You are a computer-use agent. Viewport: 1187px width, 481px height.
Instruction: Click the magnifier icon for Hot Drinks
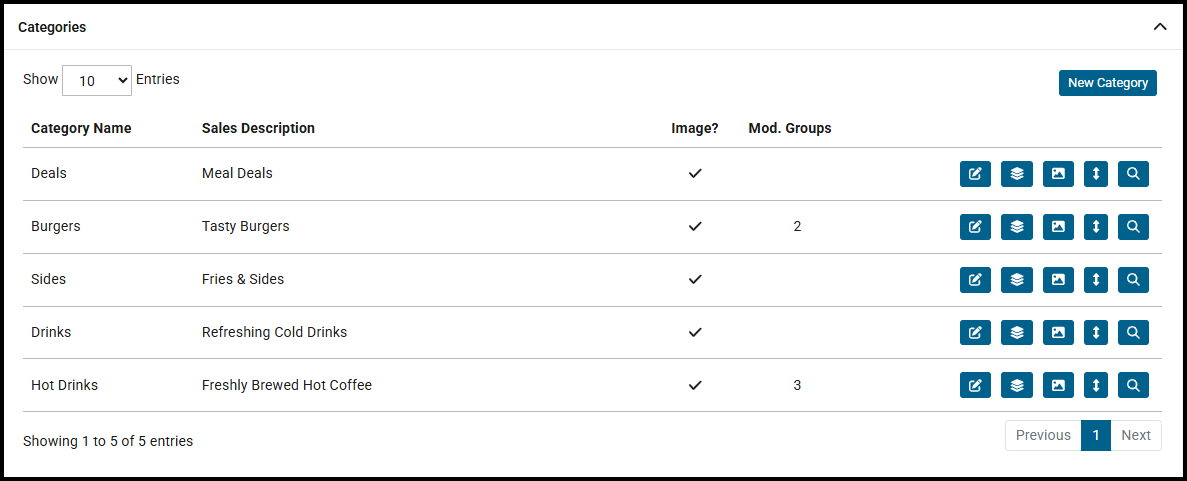1133,385
